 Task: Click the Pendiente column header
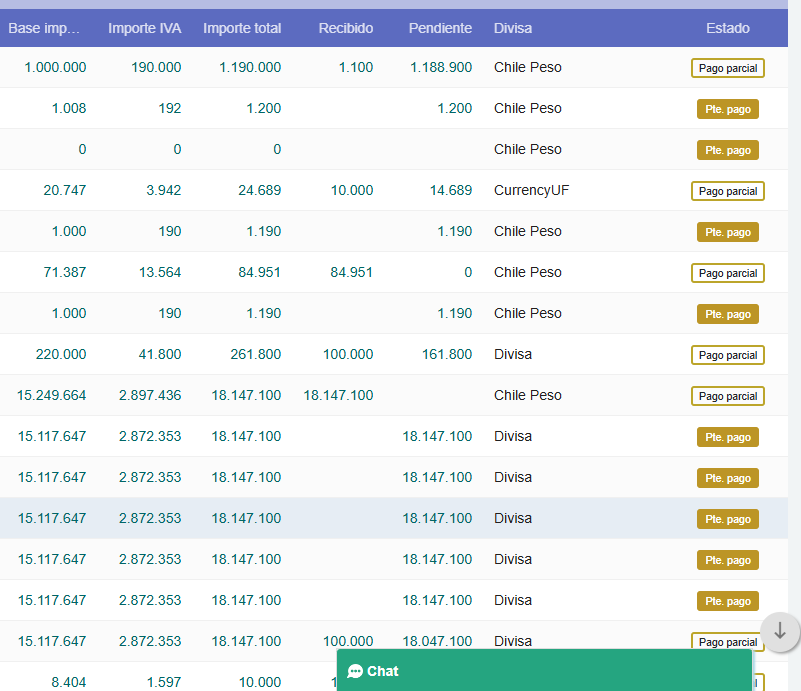coord(440,28)
